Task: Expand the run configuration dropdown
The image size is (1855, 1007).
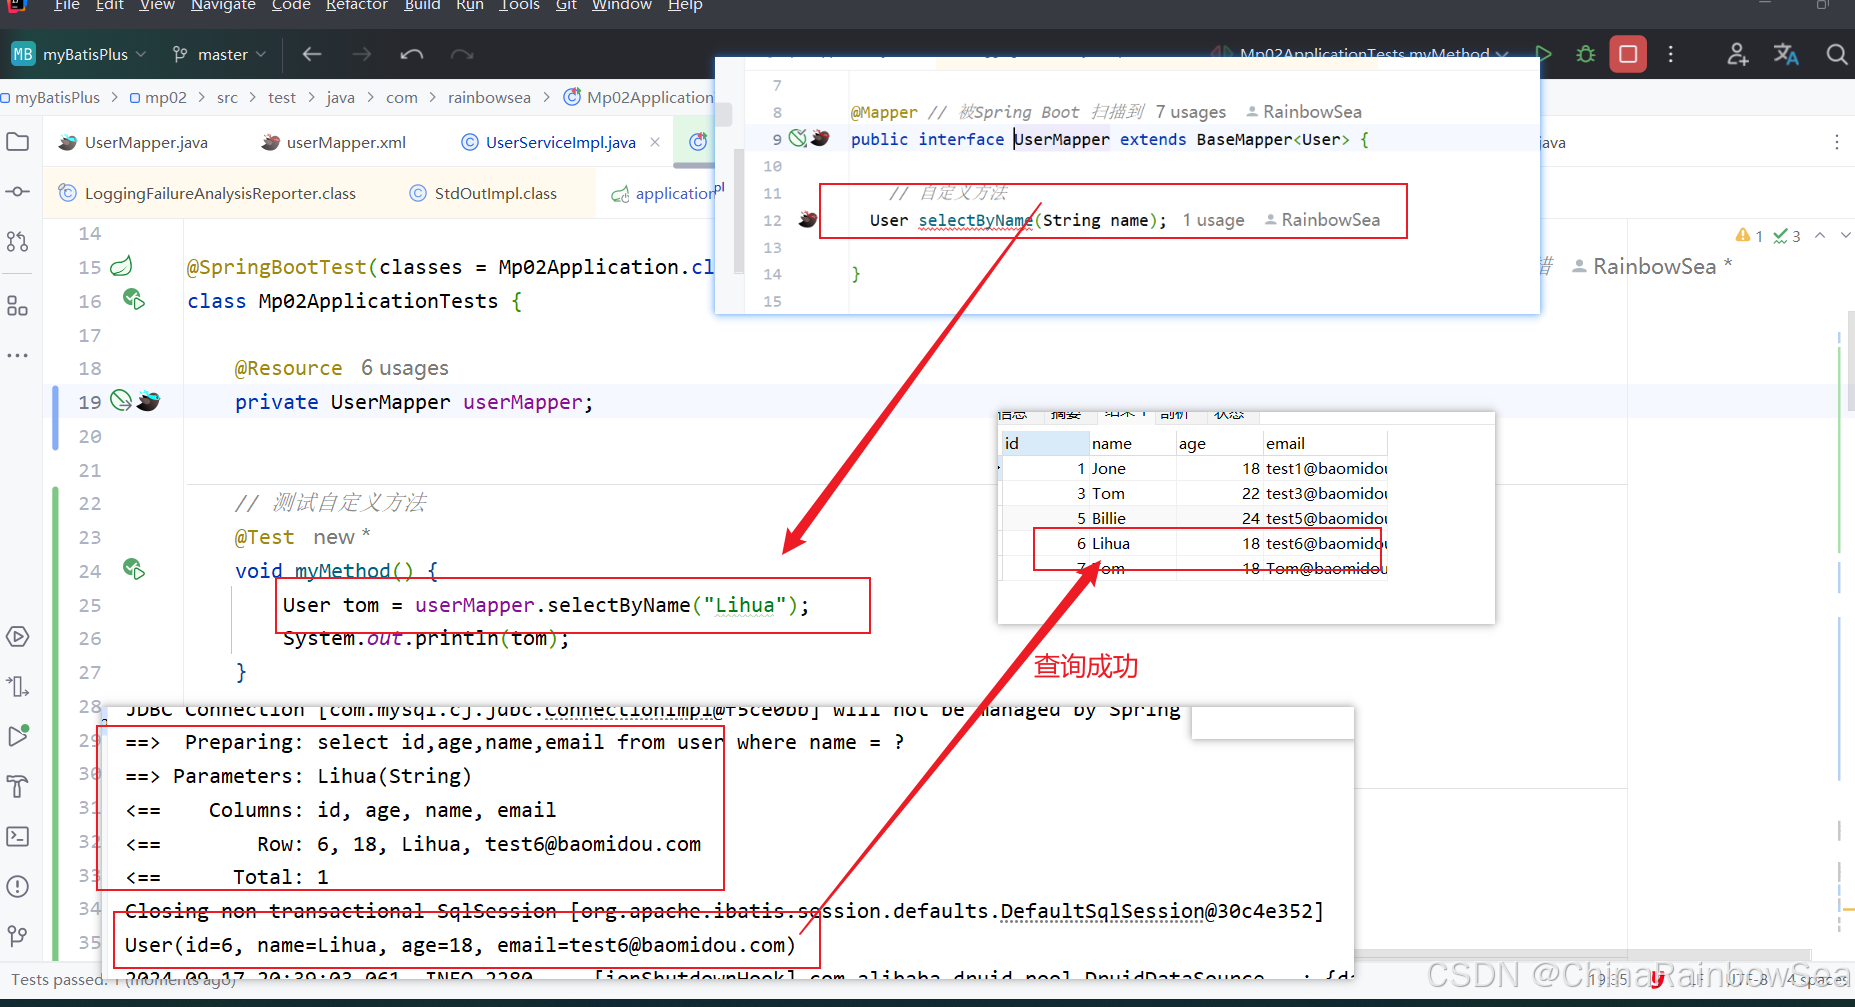Action: (x=1502, y=54)
